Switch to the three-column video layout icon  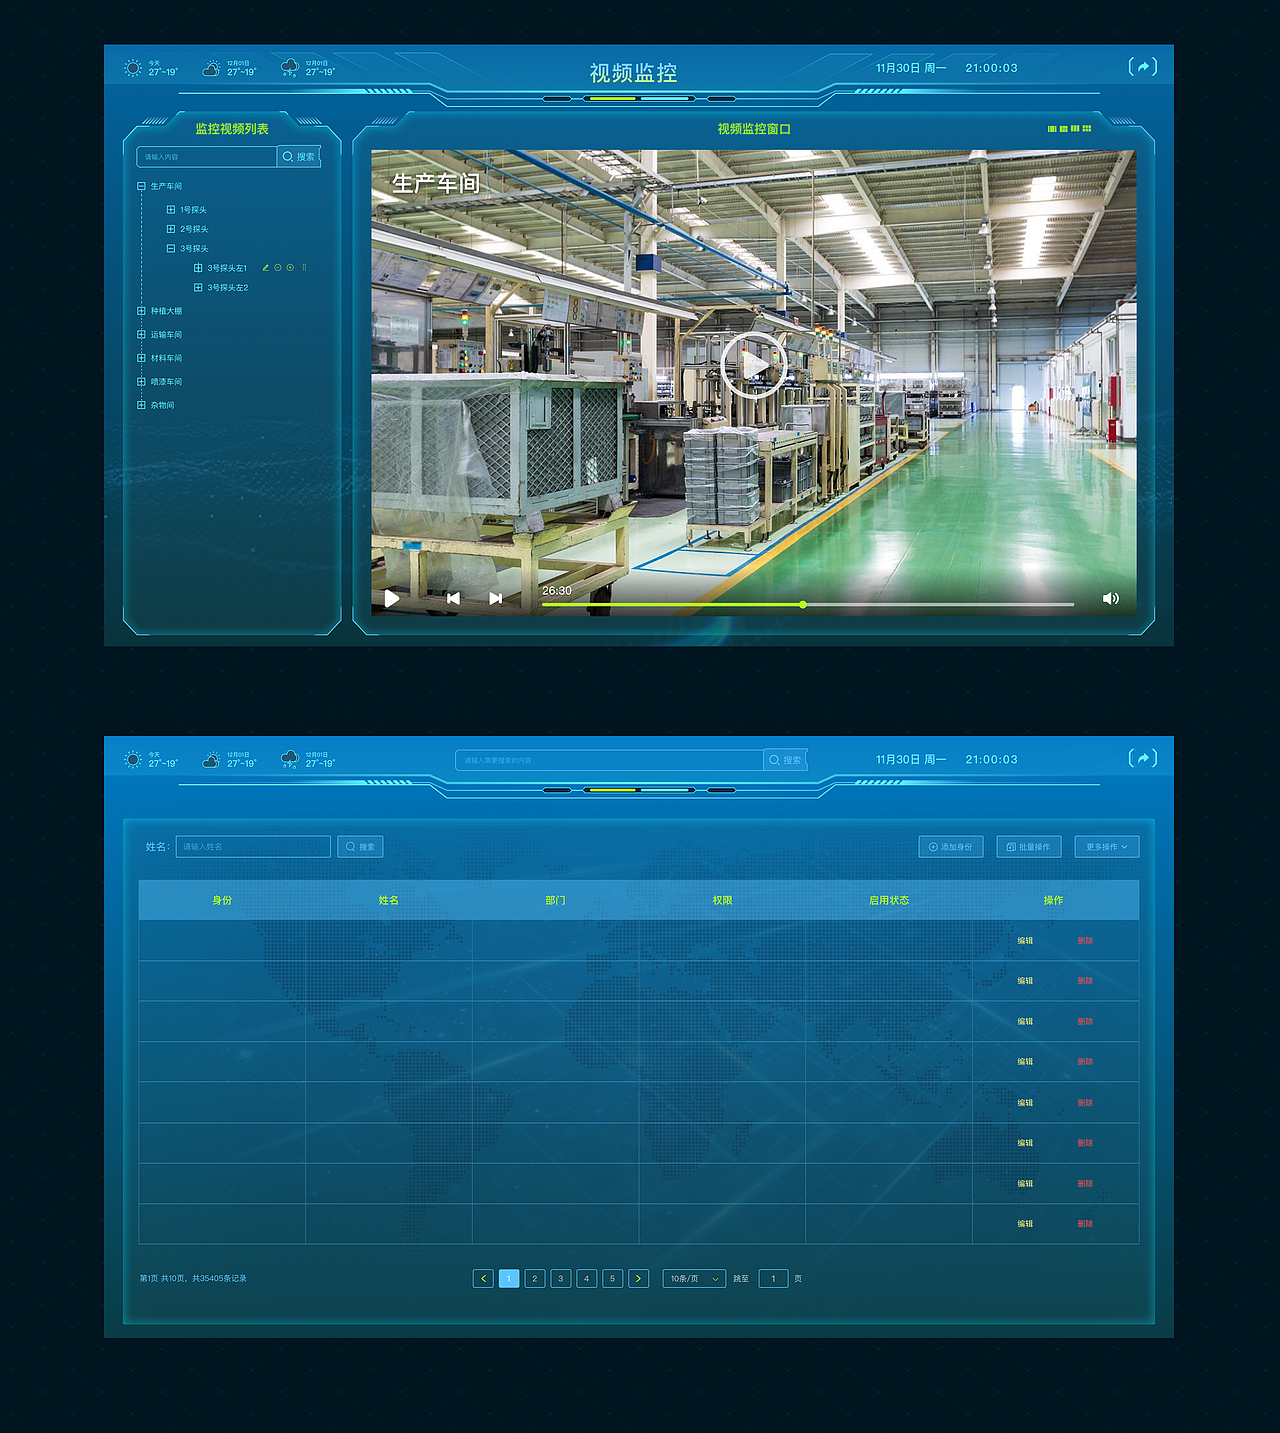point(1075,129)
